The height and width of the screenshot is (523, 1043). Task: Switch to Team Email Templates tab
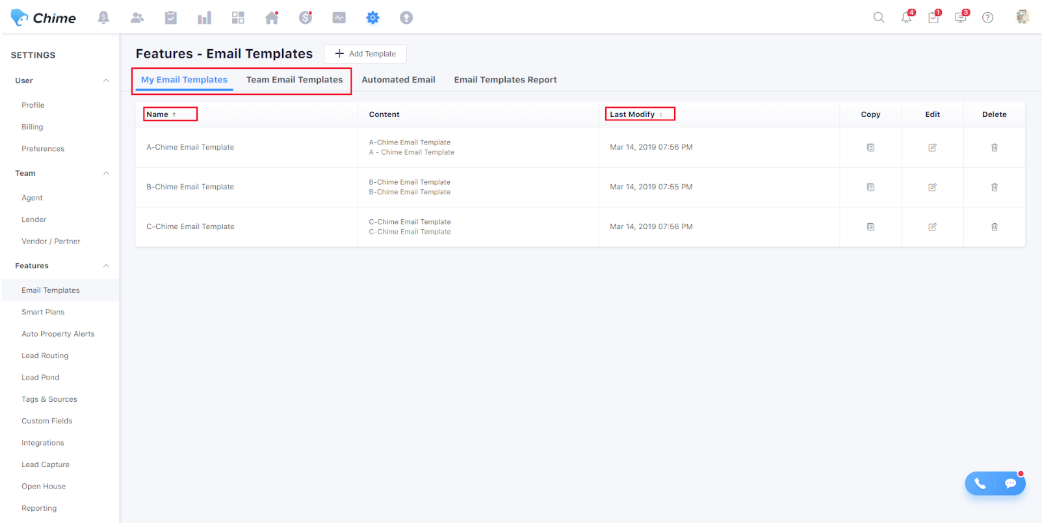tap(294, 80)
